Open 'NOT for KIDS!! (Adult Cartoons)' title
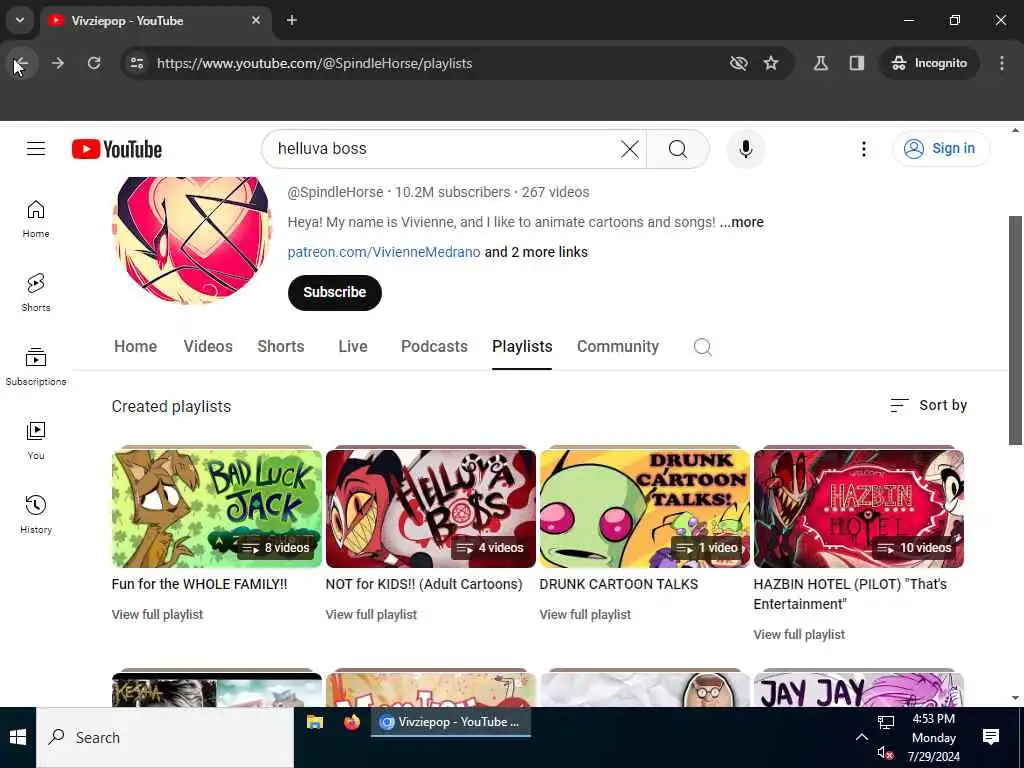The width and height of the screenshot is (1024, 768). (x=424, y=584)
